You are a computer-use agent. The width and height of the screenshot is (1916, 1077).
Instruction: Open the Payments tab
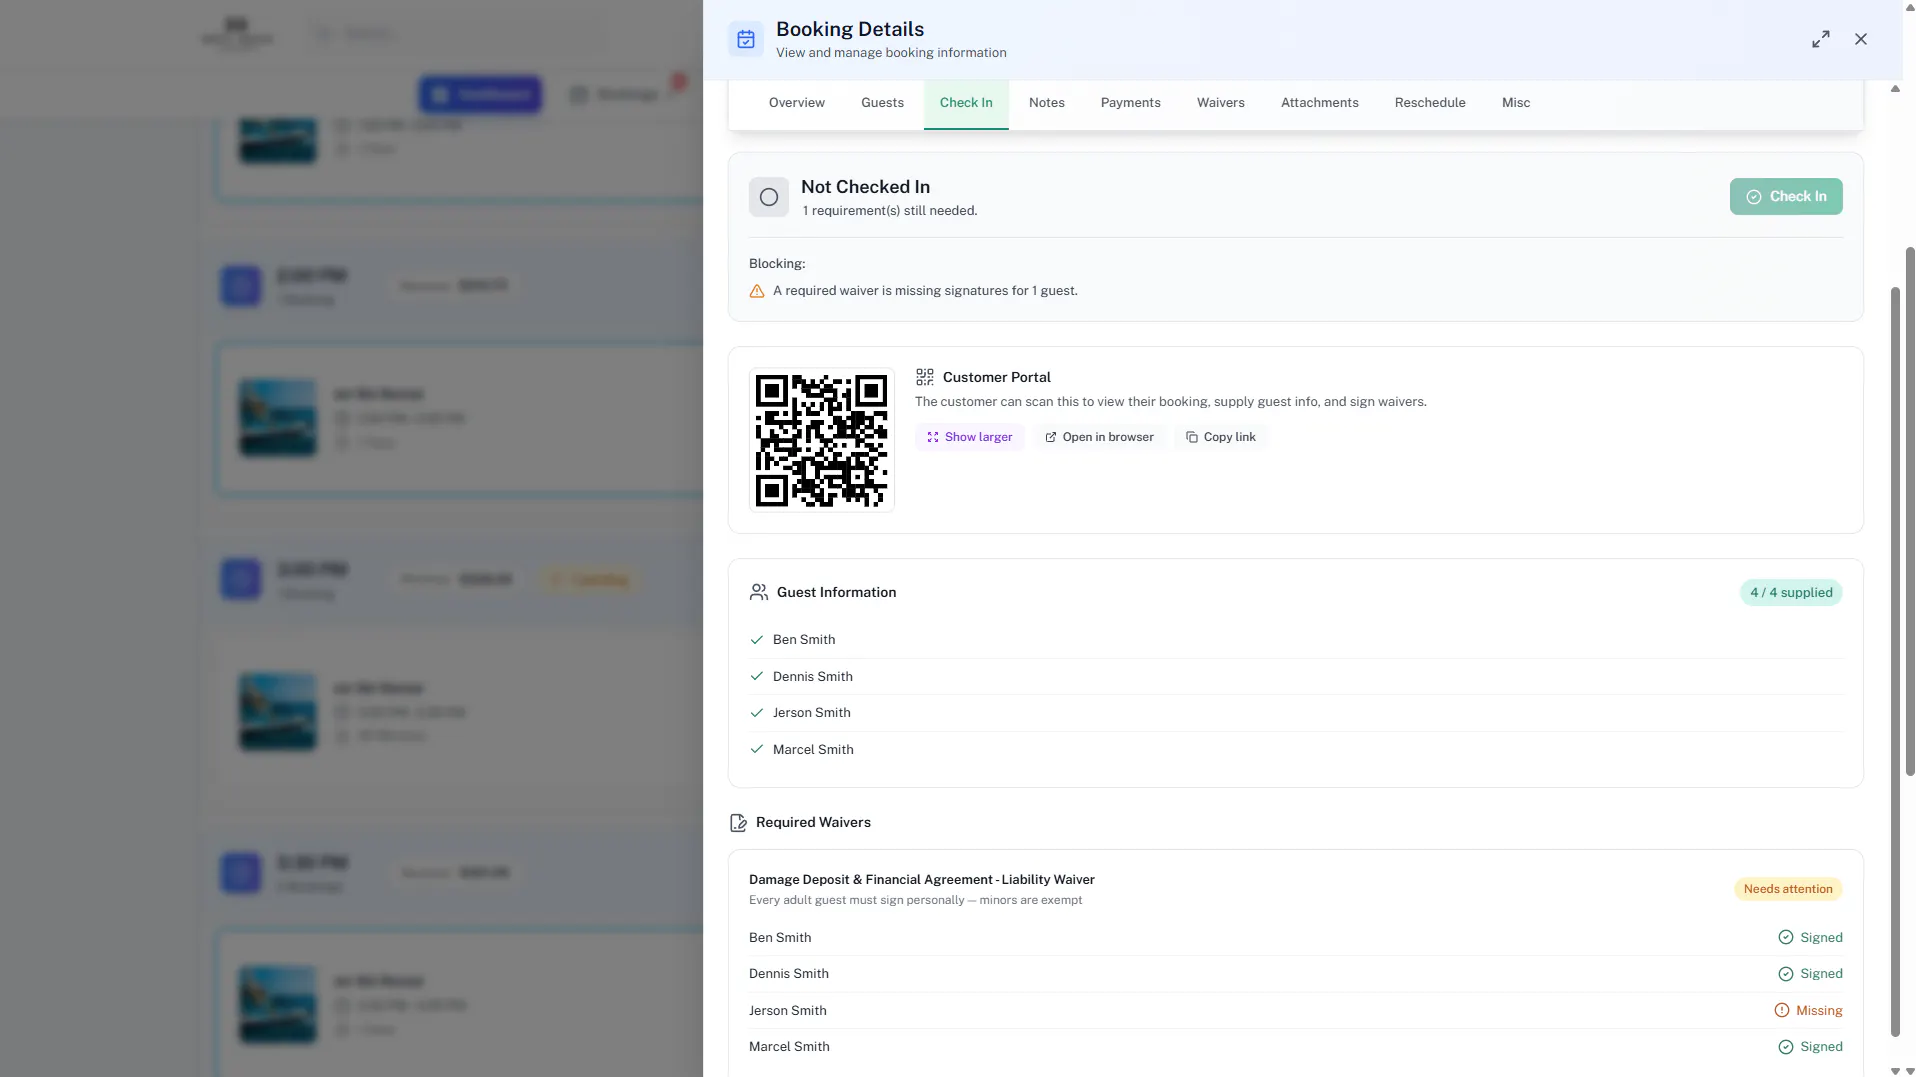tap(1130, 103)
